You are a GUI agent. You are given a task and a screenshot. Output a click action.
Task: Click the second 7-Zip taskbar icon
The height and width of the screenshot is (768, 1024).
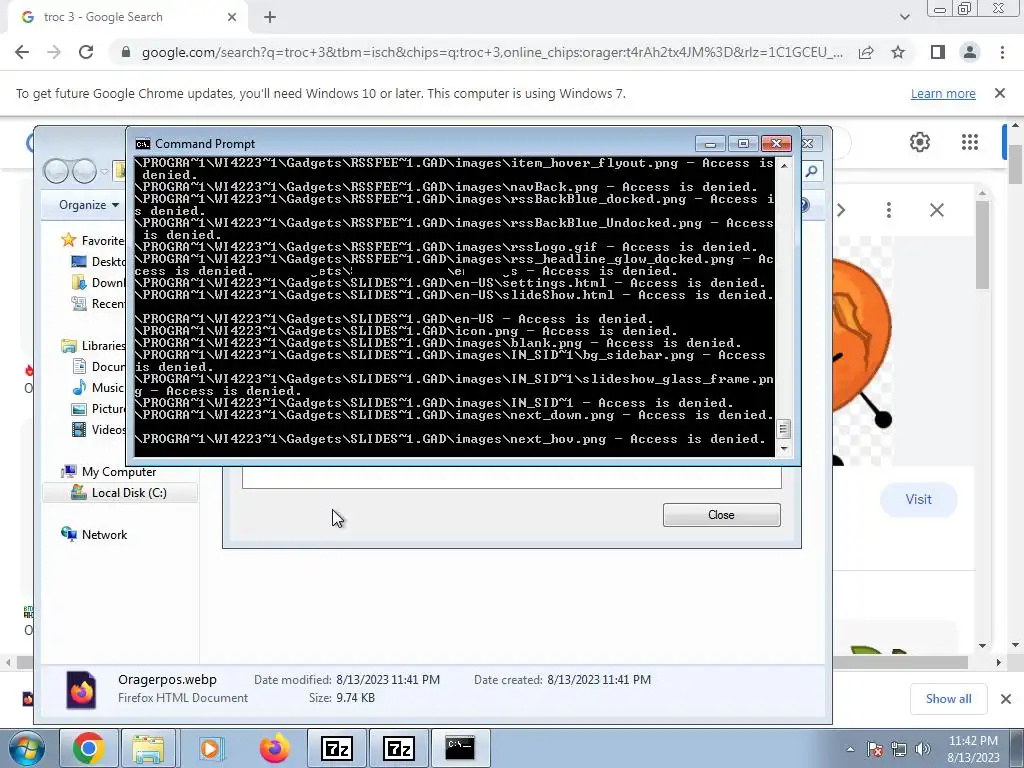pyautogui.click(x=399, y=748)
